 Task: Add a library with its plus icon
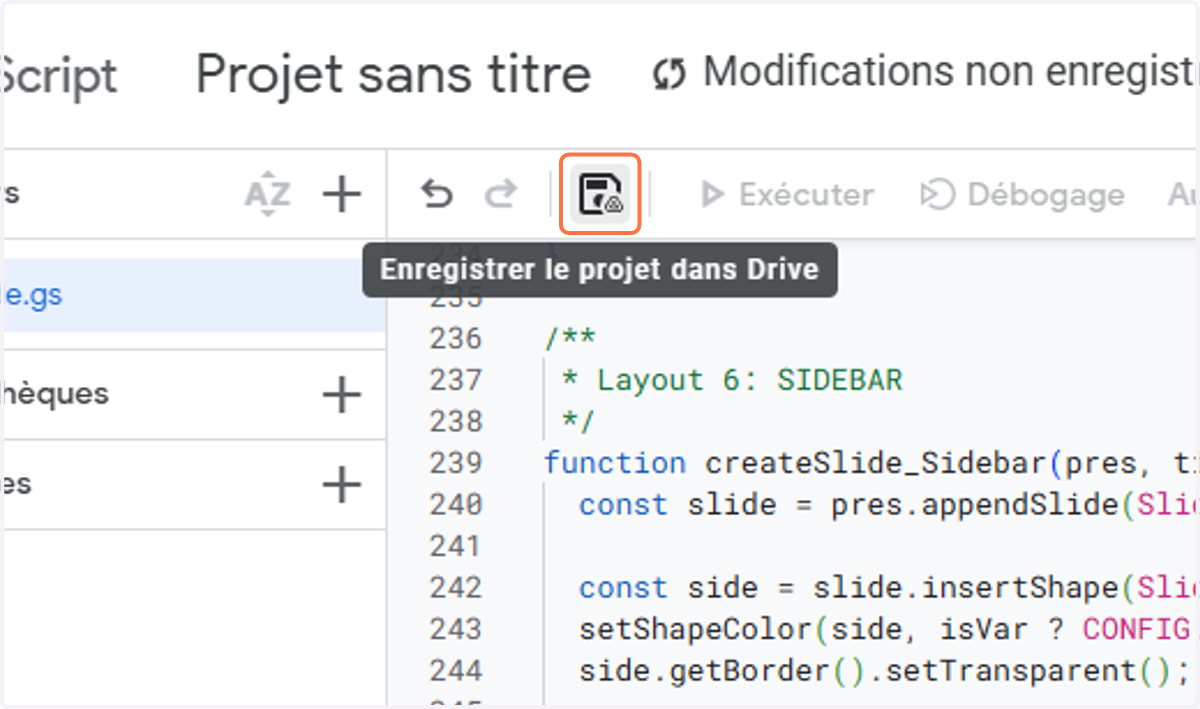(342, 395)
